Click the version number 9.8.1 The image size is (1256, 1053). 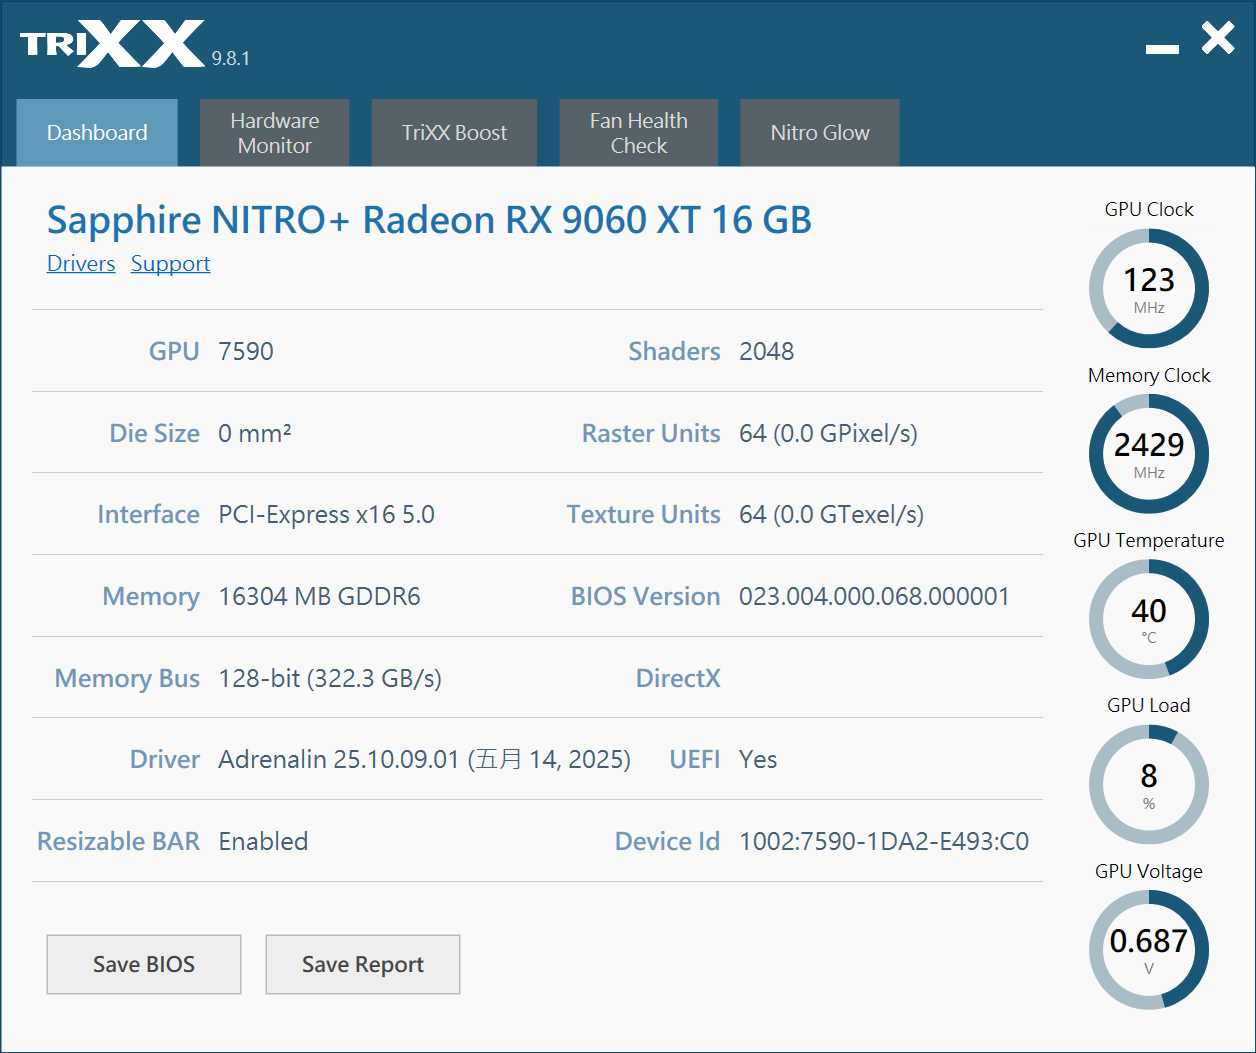(x=230, y=58)
